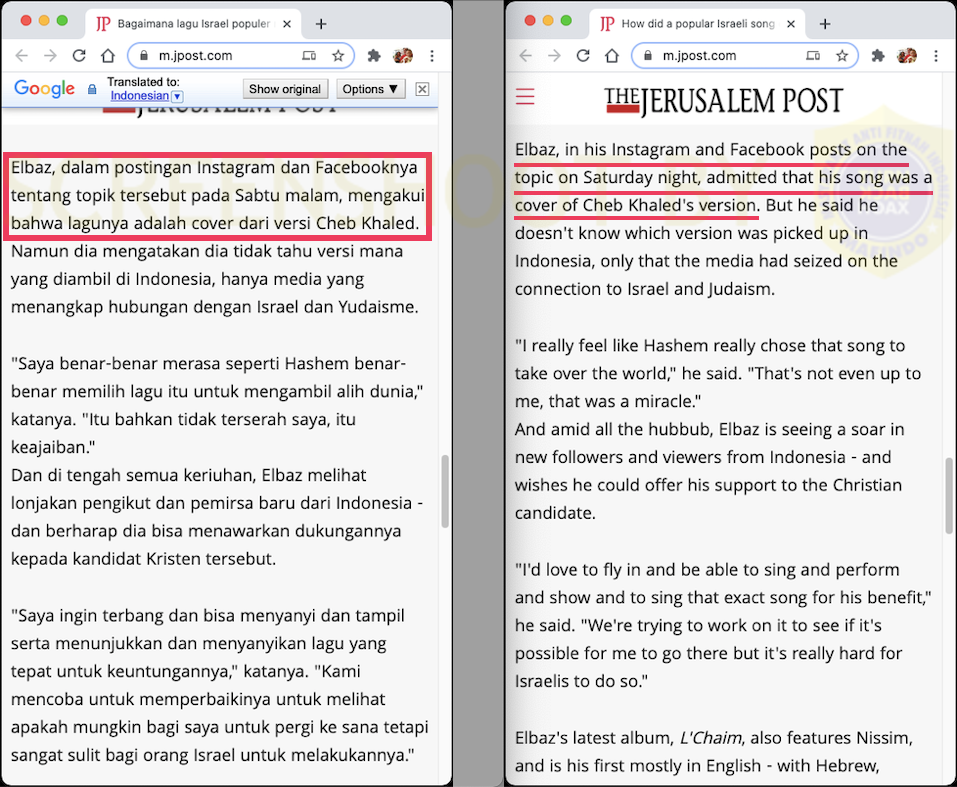The width and height of the screenshot is (957, 787).
Task: Click the text 'connection to Israel and Judaism.'
Action: click(645, 289)
